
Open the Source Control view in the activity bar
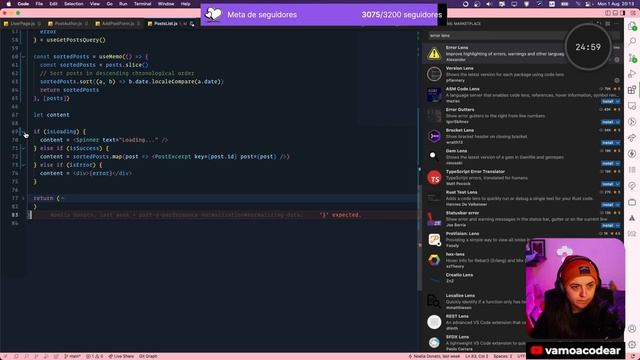tap(632, 58)
